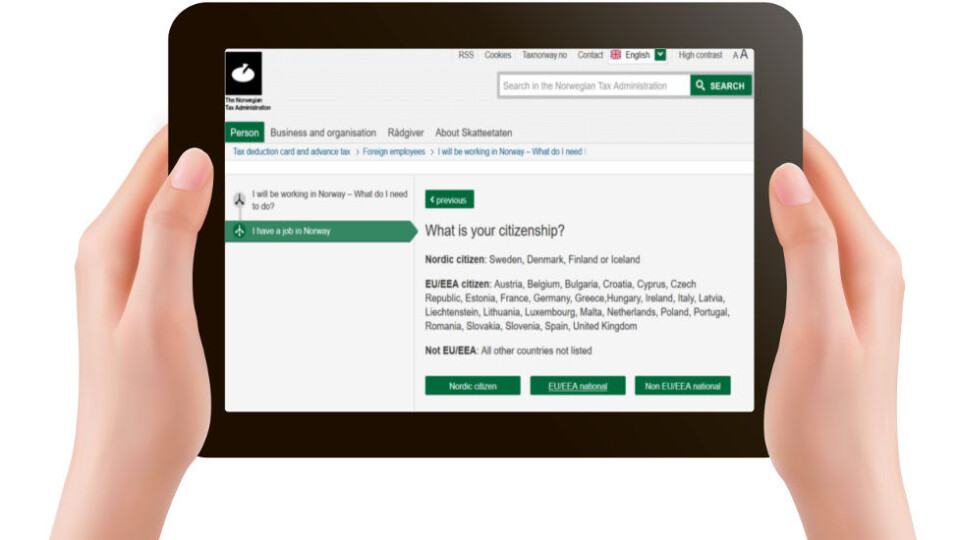960x540 pixels.
Task: Click the plane icon beside first step
Action: coord(239,199)
